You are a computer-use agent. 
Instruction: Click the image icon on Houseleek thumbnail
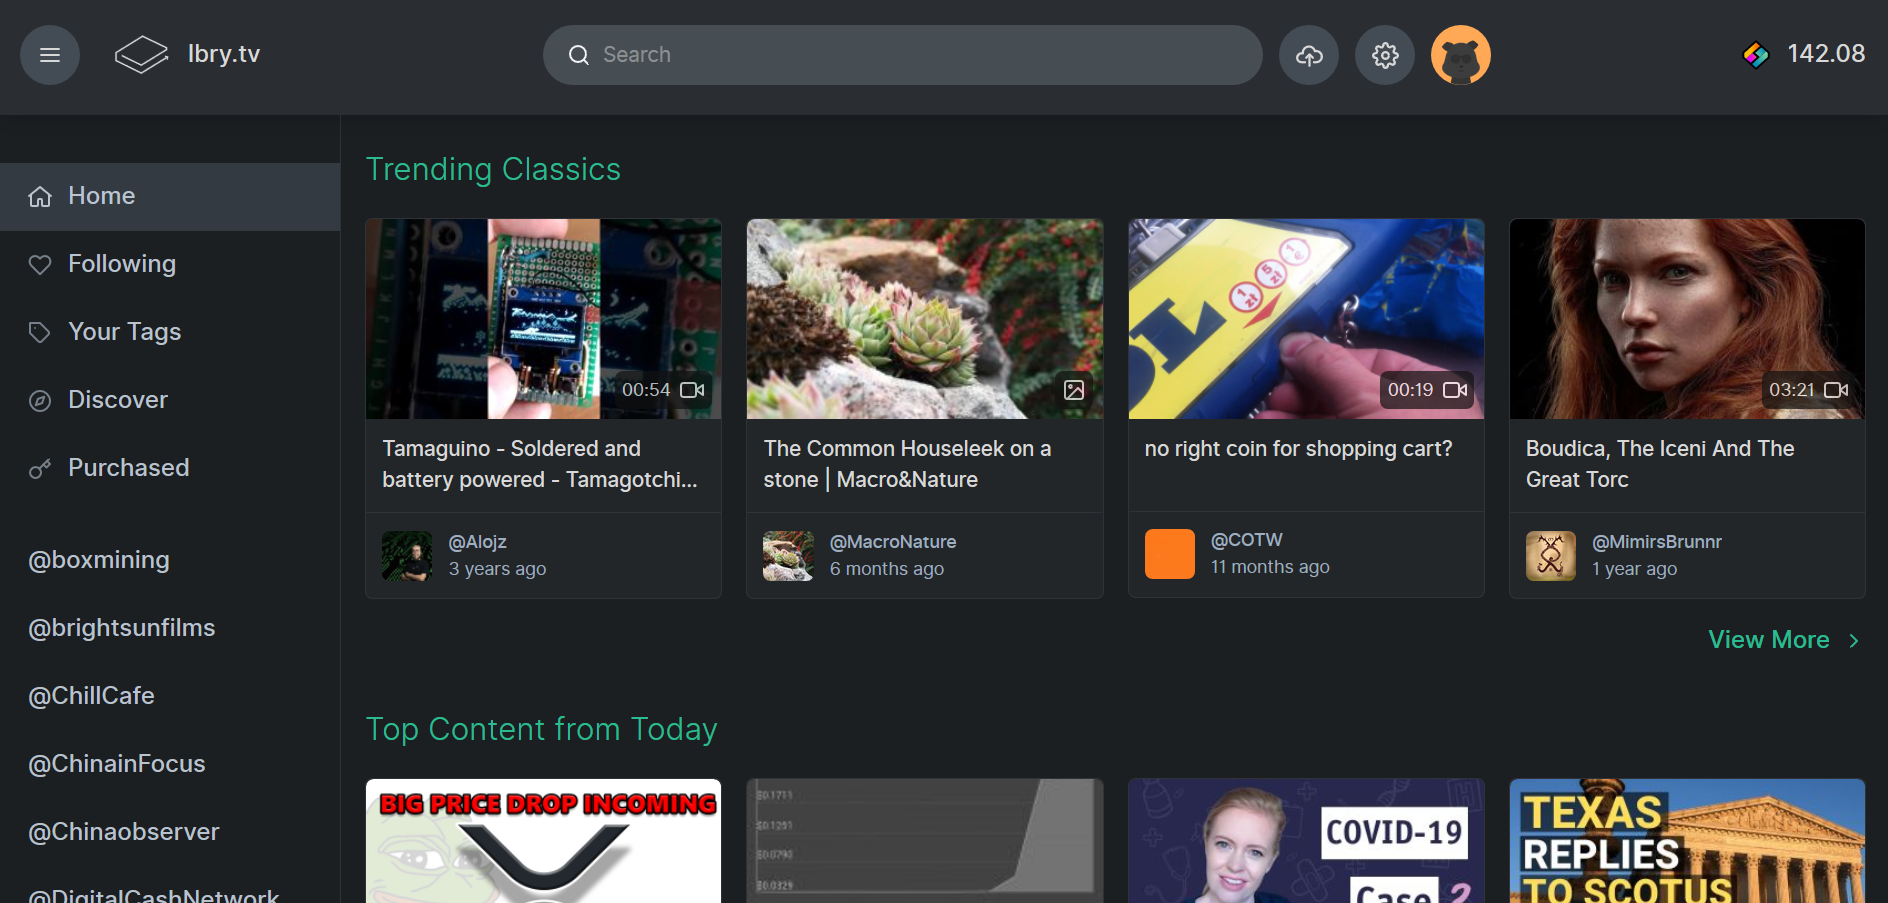tap(1074, 390)
